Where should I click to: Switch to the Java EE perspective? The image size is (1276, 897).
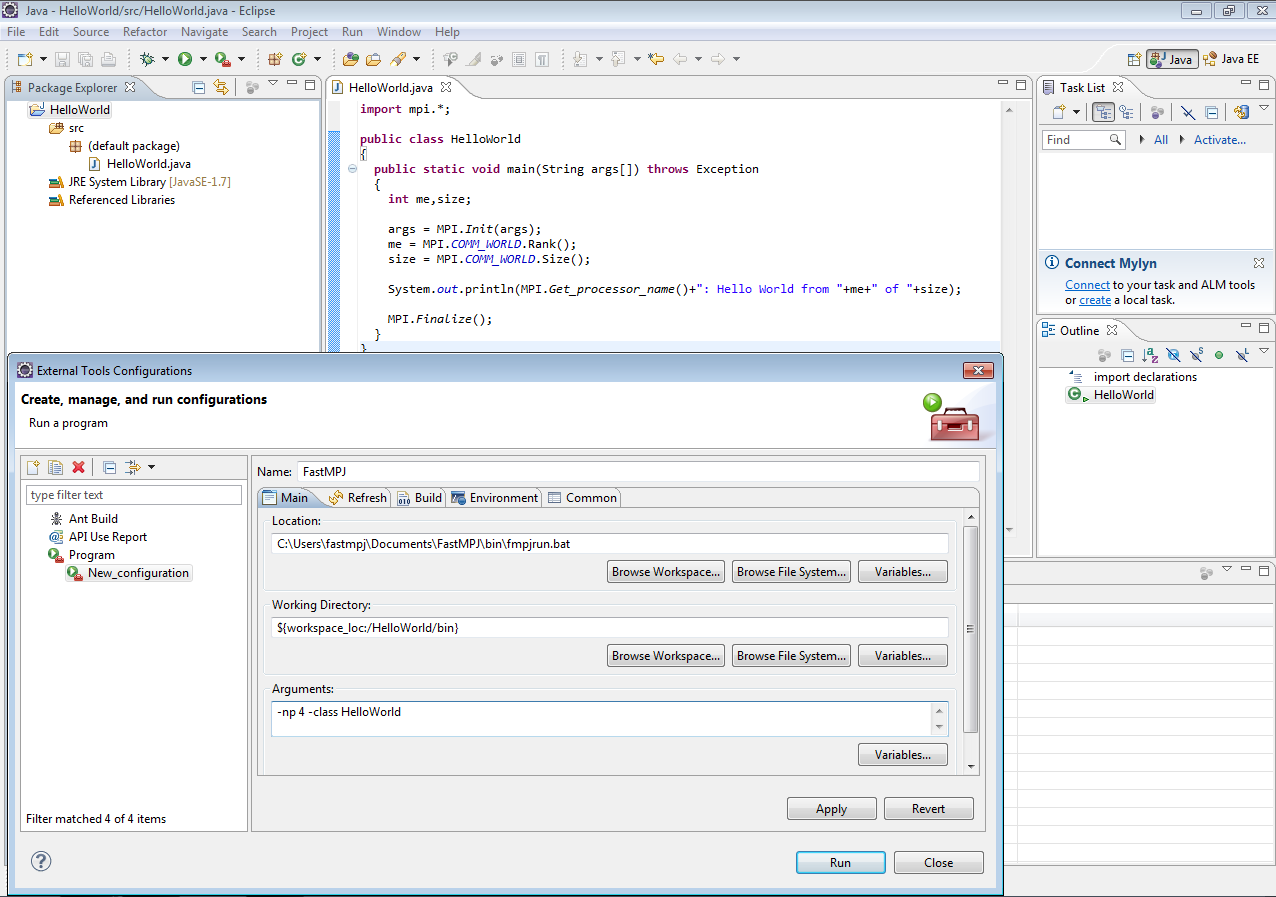tap(1231, 59)
